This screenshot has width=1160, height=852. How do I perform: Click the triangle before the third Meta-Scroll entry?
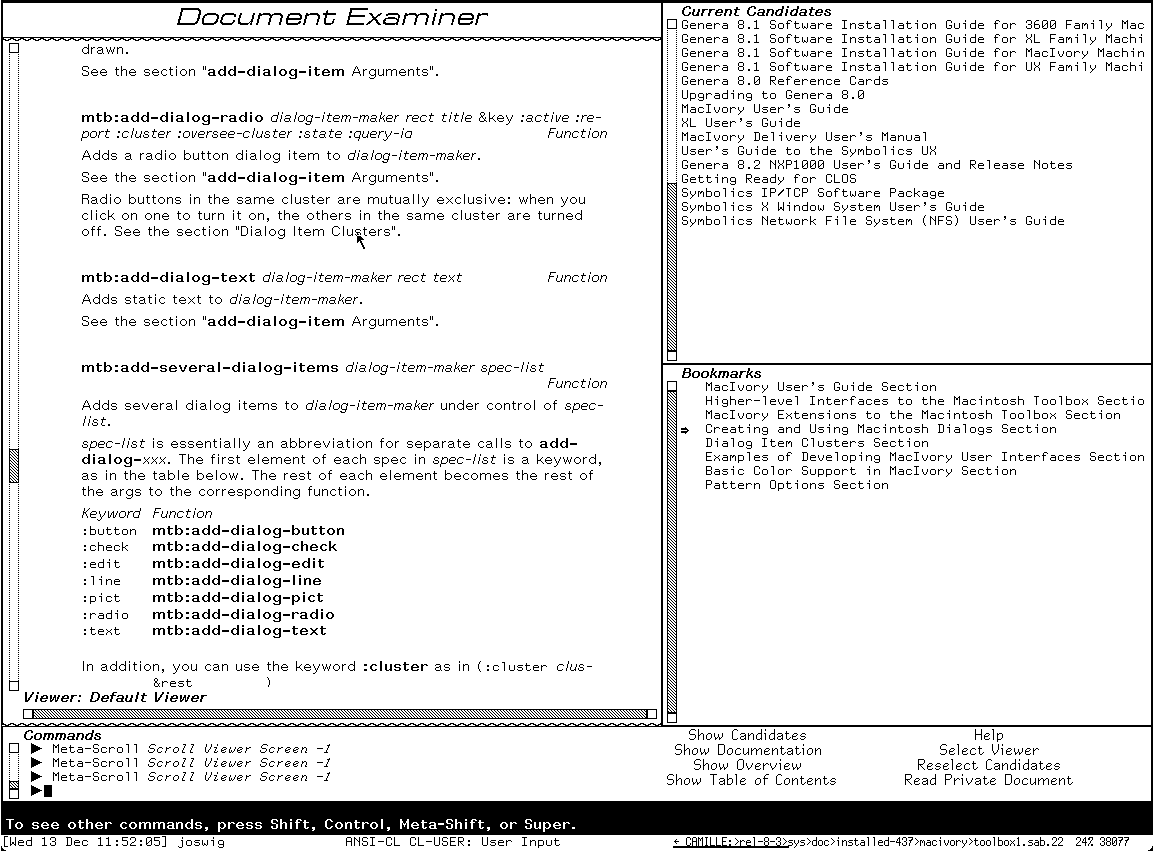37,777
